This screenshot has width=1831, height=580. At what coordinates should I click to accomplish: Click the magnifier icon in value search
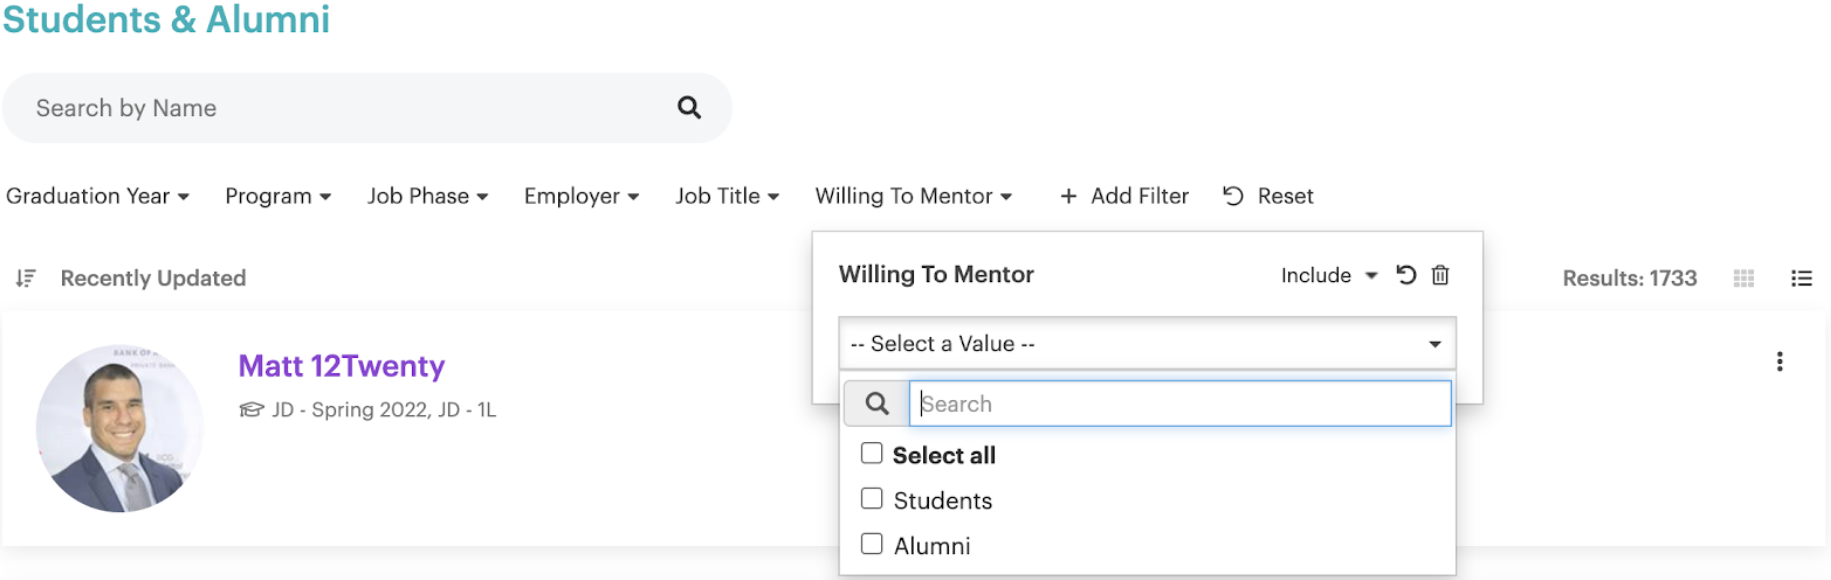tap(877, 403)
